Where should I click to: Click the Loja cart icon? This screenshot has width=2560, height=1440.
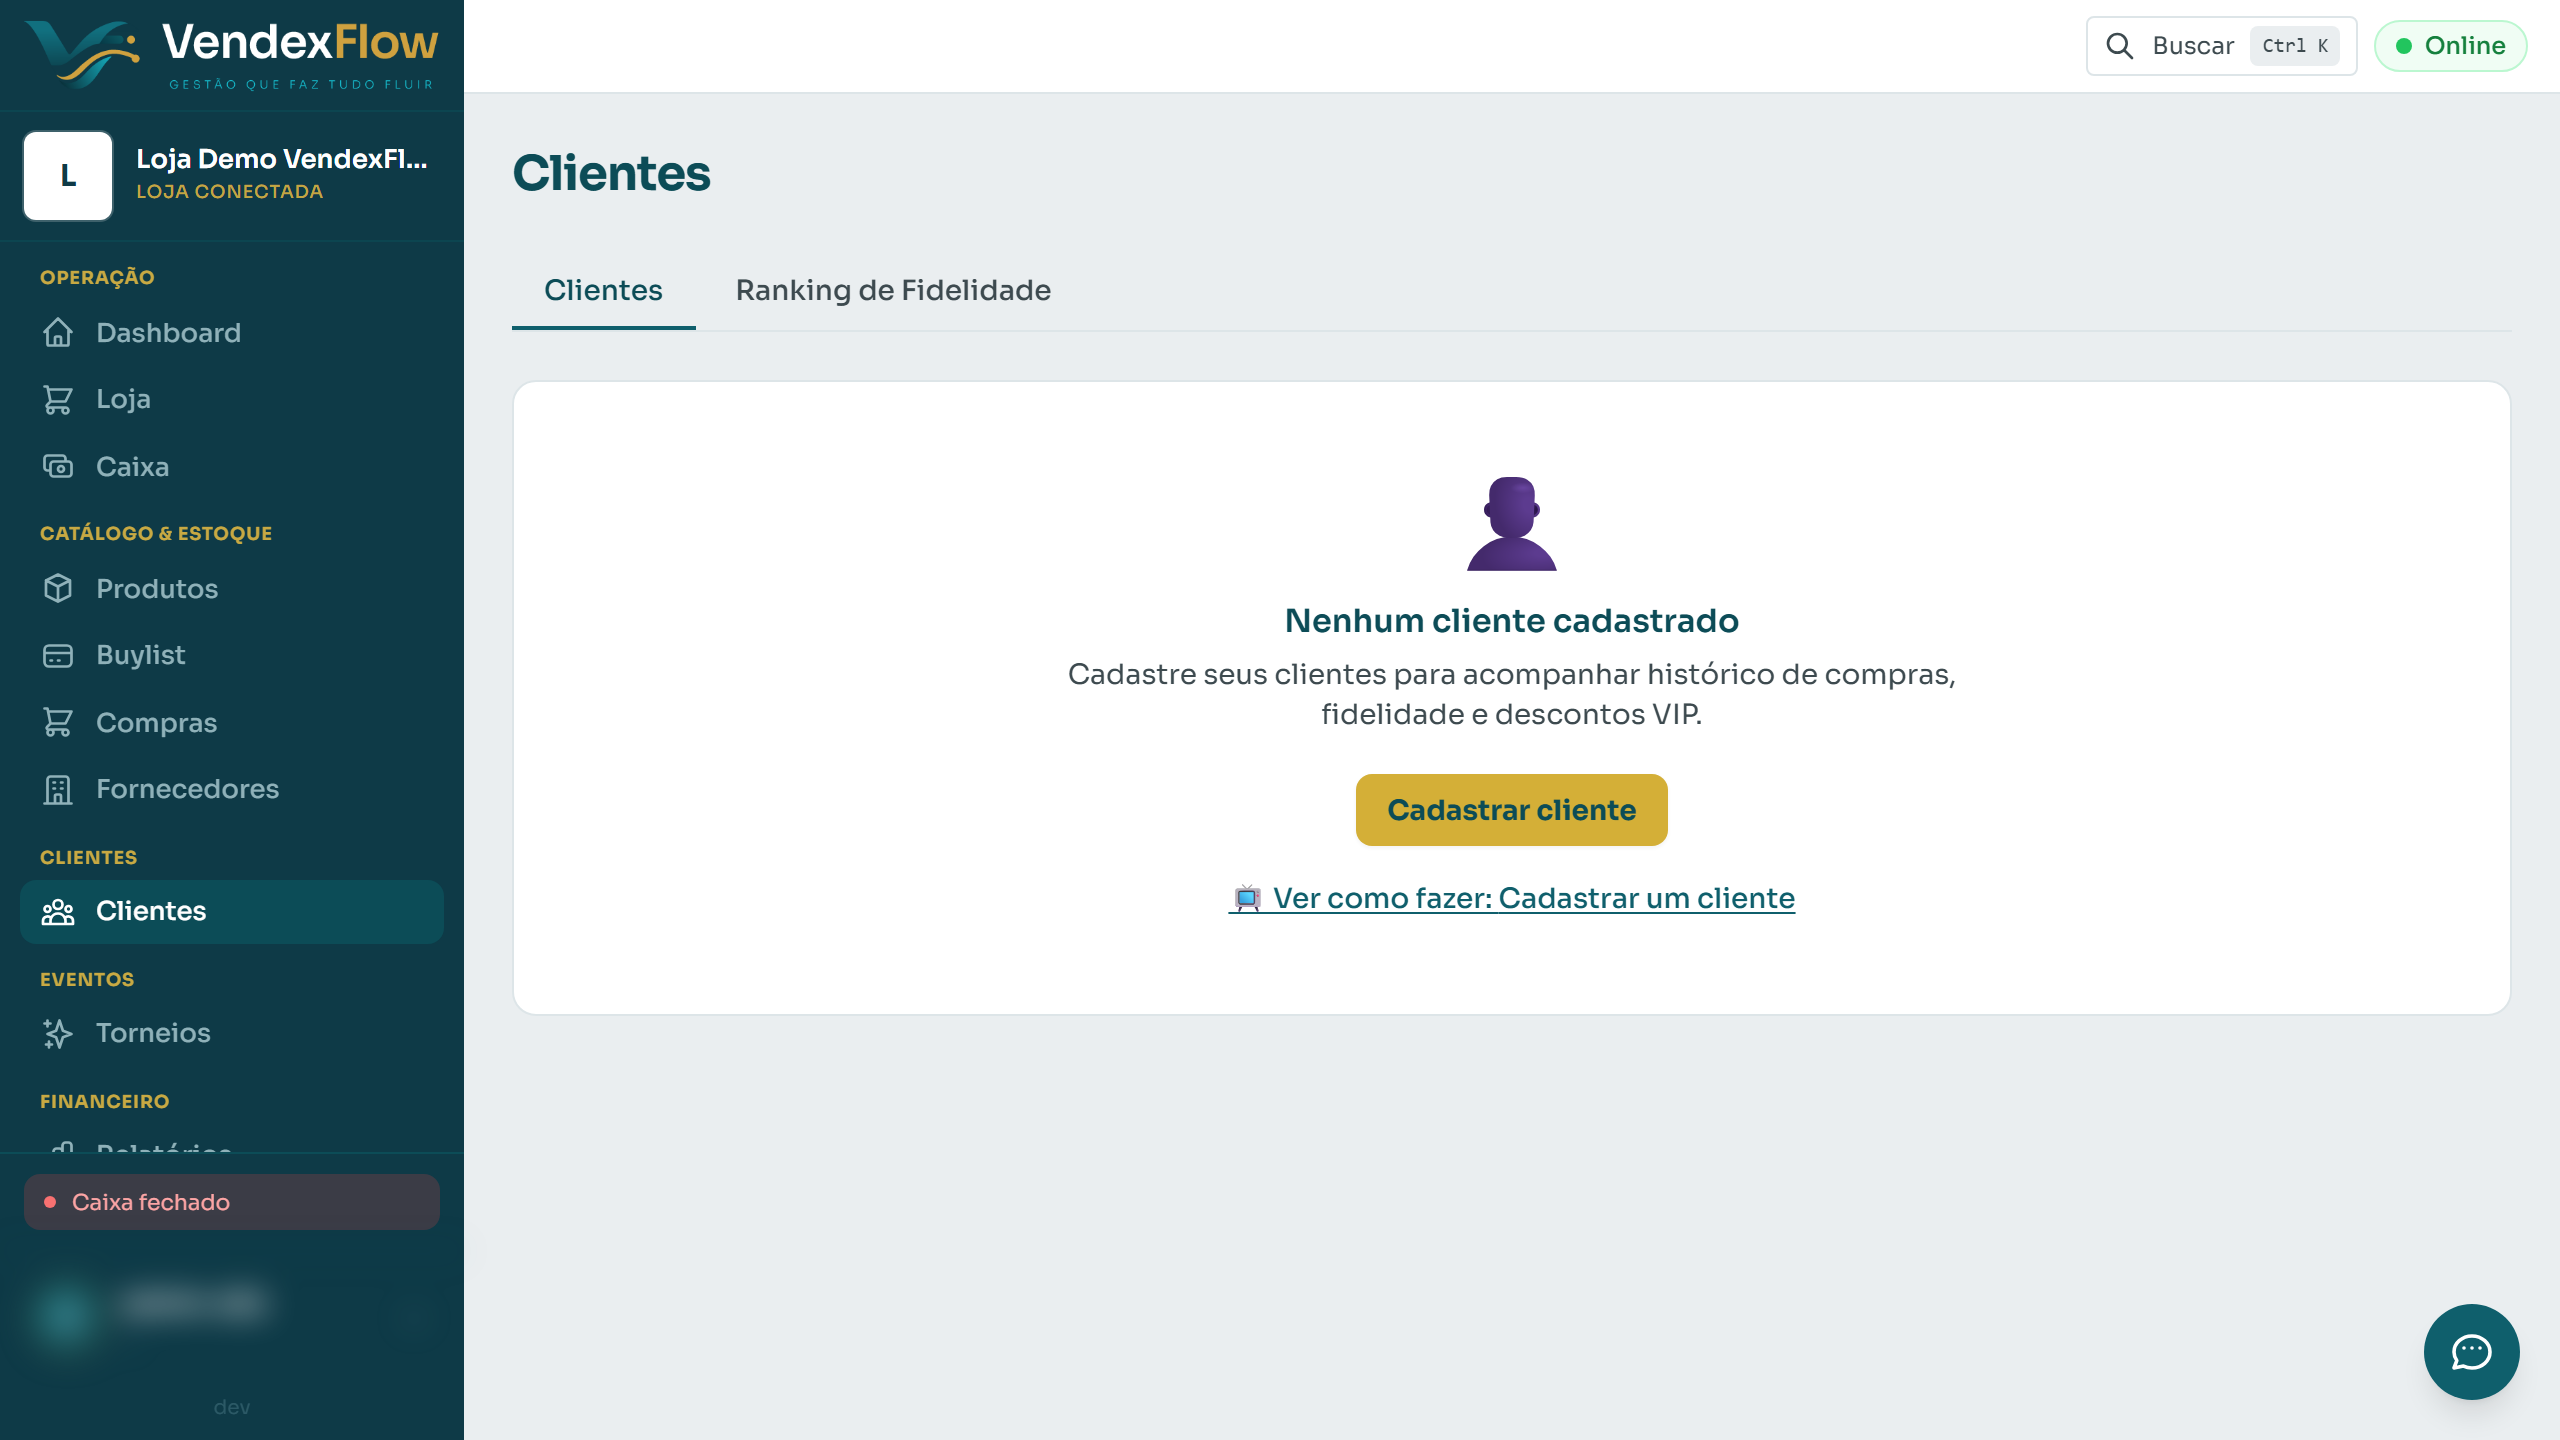58,399
